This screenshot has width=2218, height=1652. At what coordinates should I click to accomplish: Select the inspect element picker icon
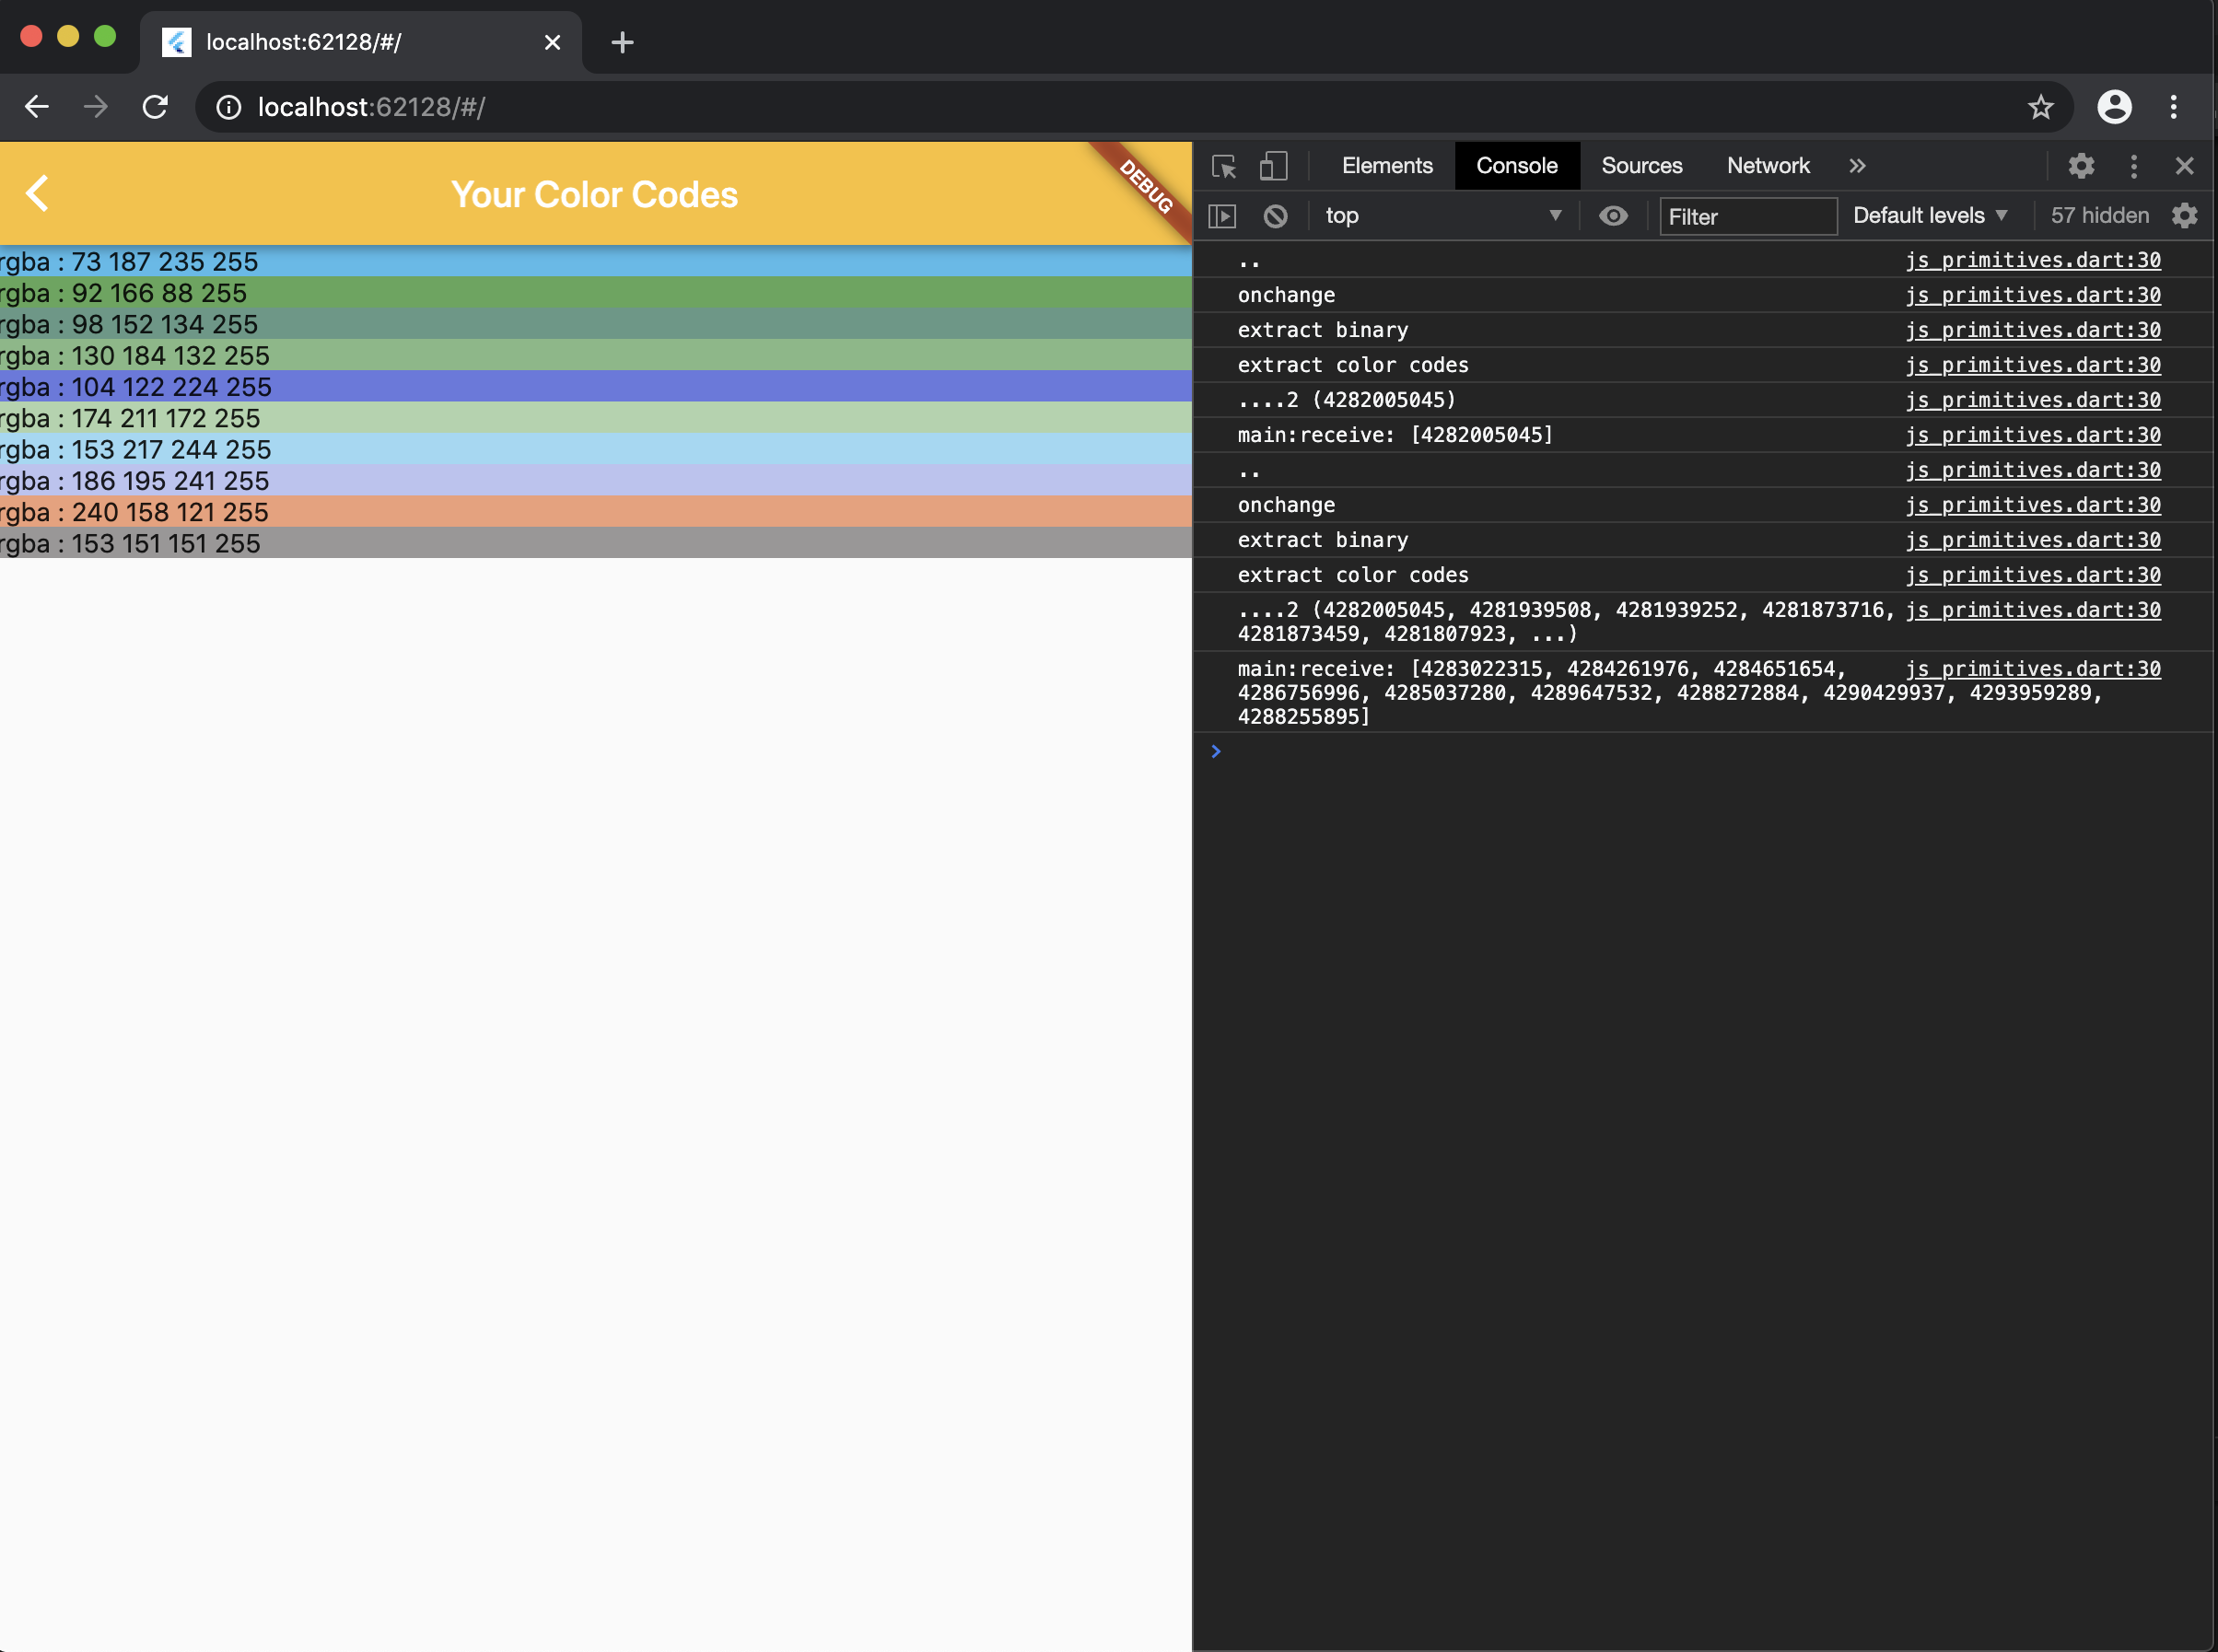click(1224, 166)
